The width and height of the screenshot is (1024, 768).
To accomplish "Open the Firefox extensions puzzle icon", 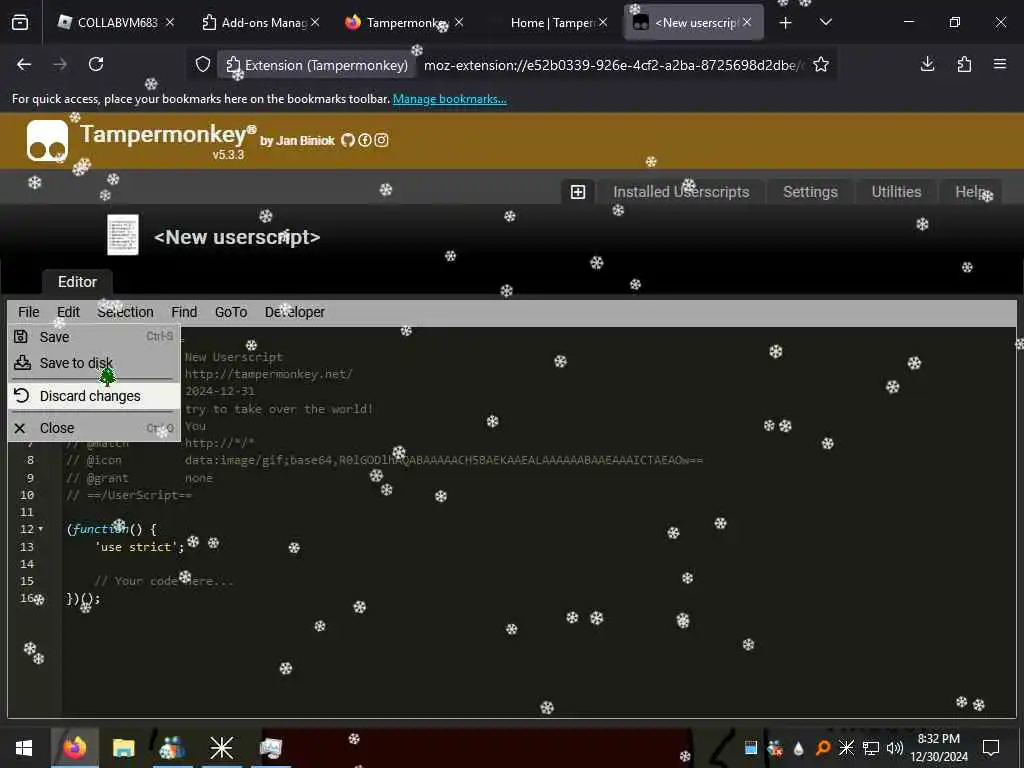I will coord(964,64).
